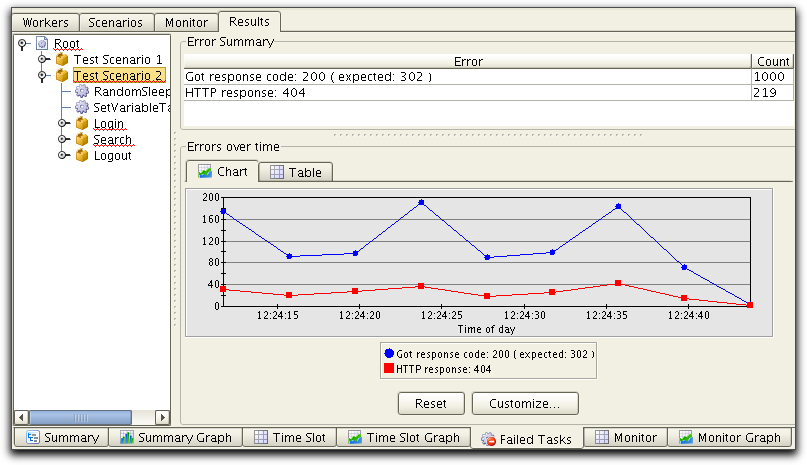
Task: Click the Summary tab's list icon
Action: pyautogui.click(x=32, y=438)
